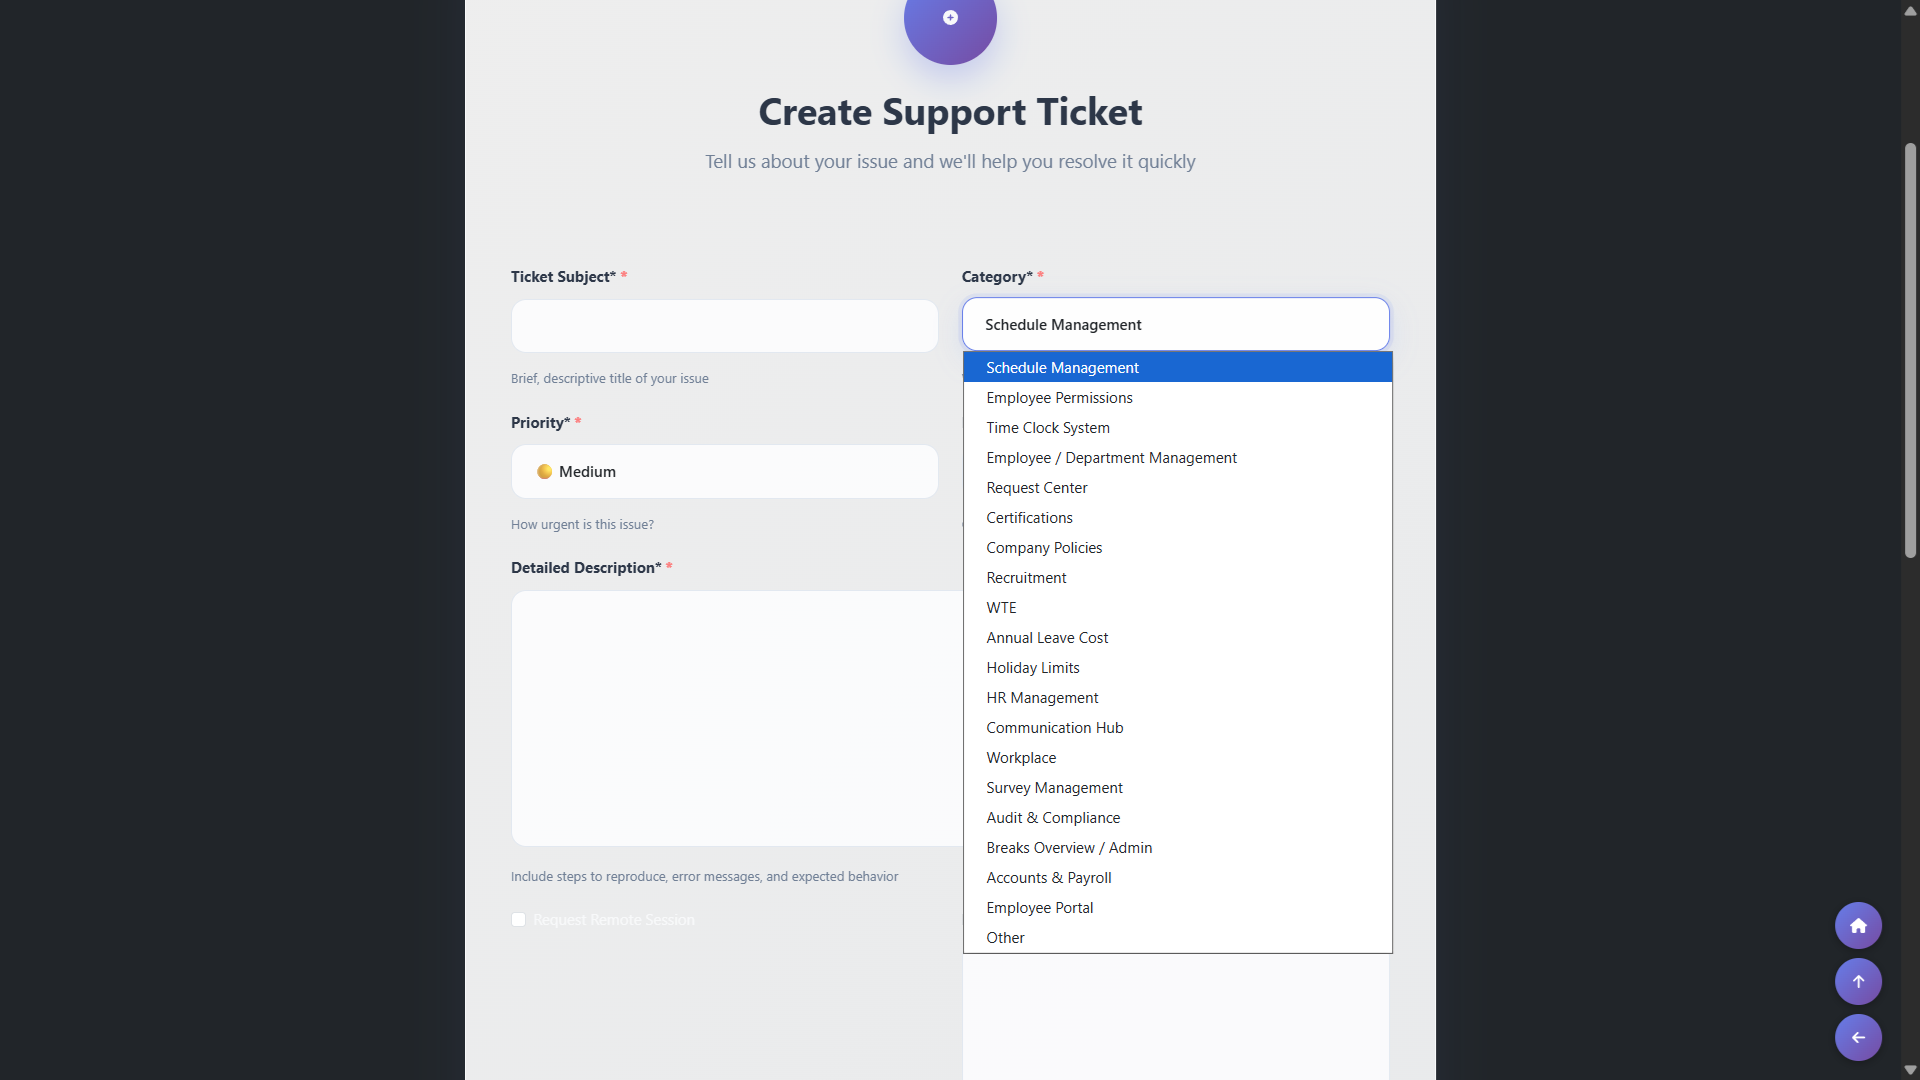Click the plus icon above the title
Image resolution: width=1920 pixels, height=1080 pixels.
click(950, 17)
